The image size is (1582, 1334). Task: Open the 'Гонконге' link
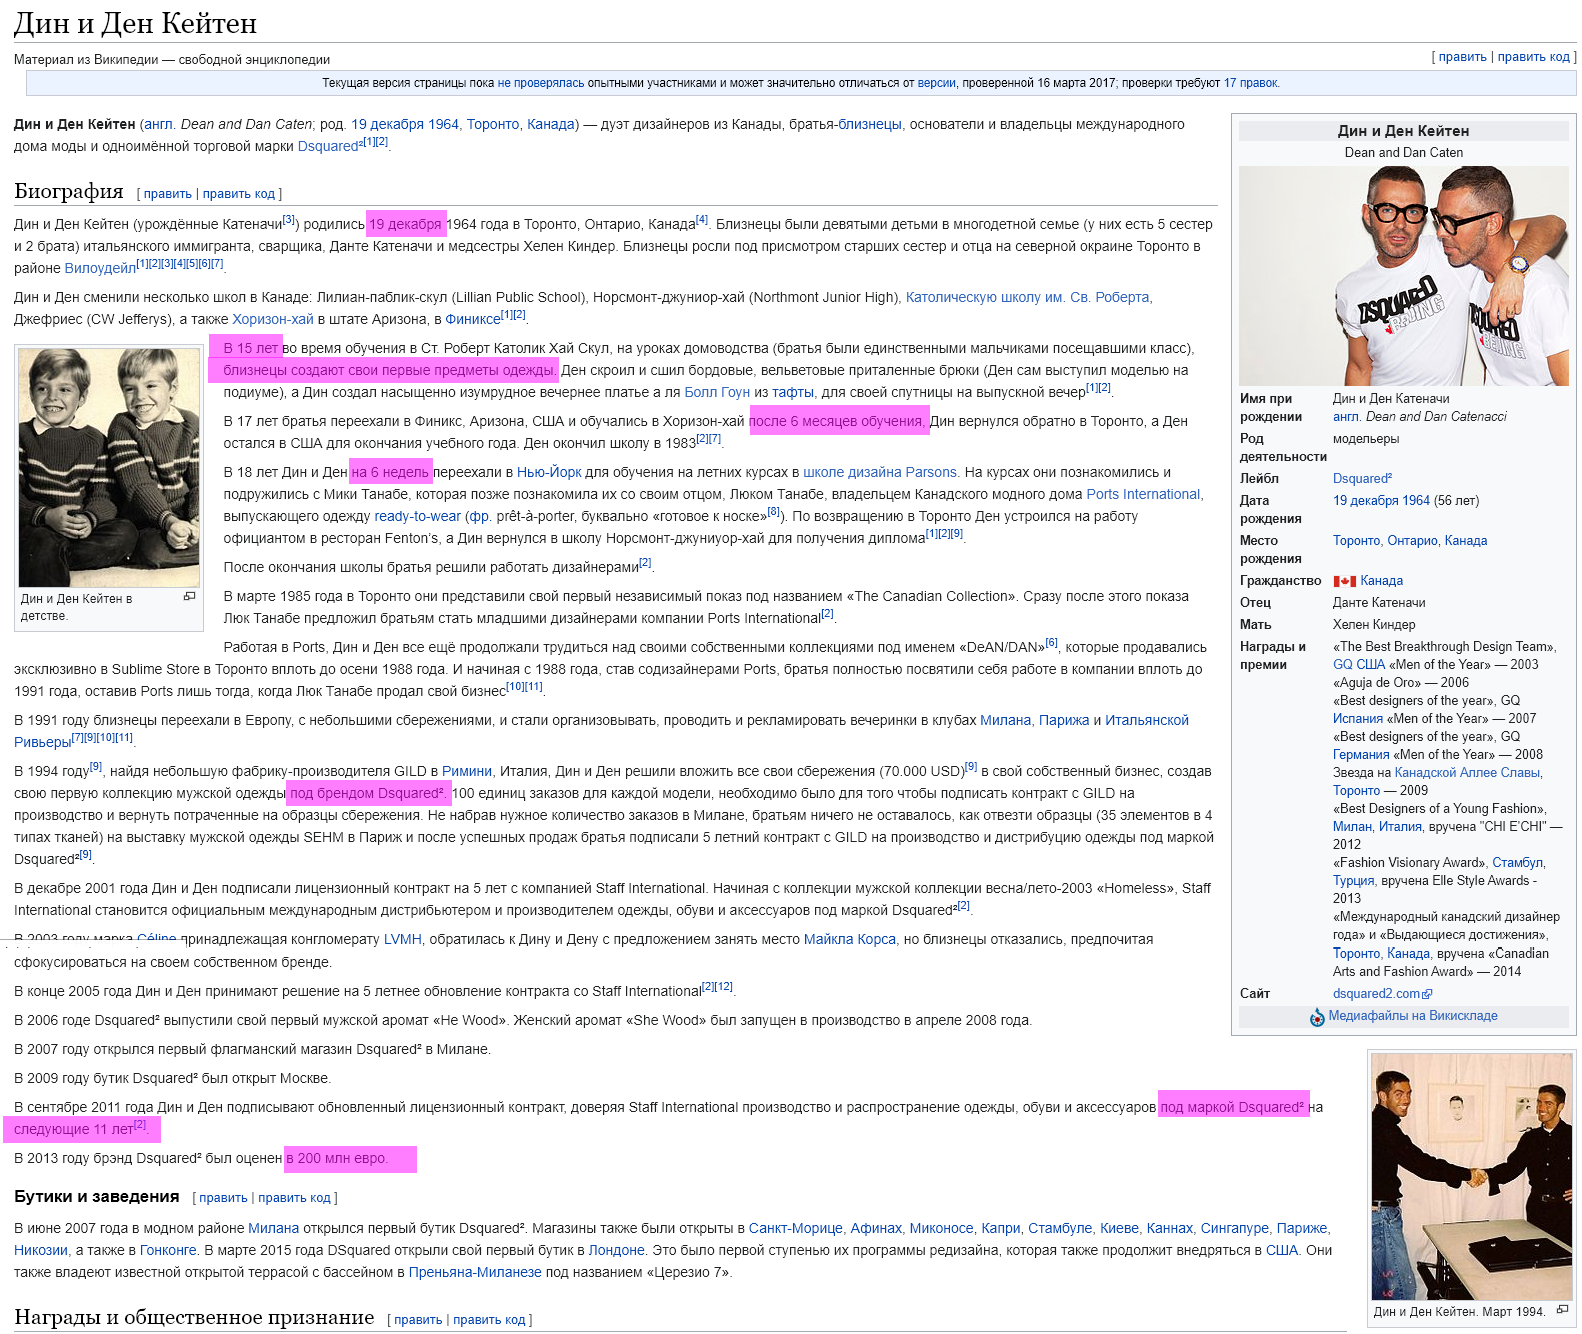tap(168, 1251)
